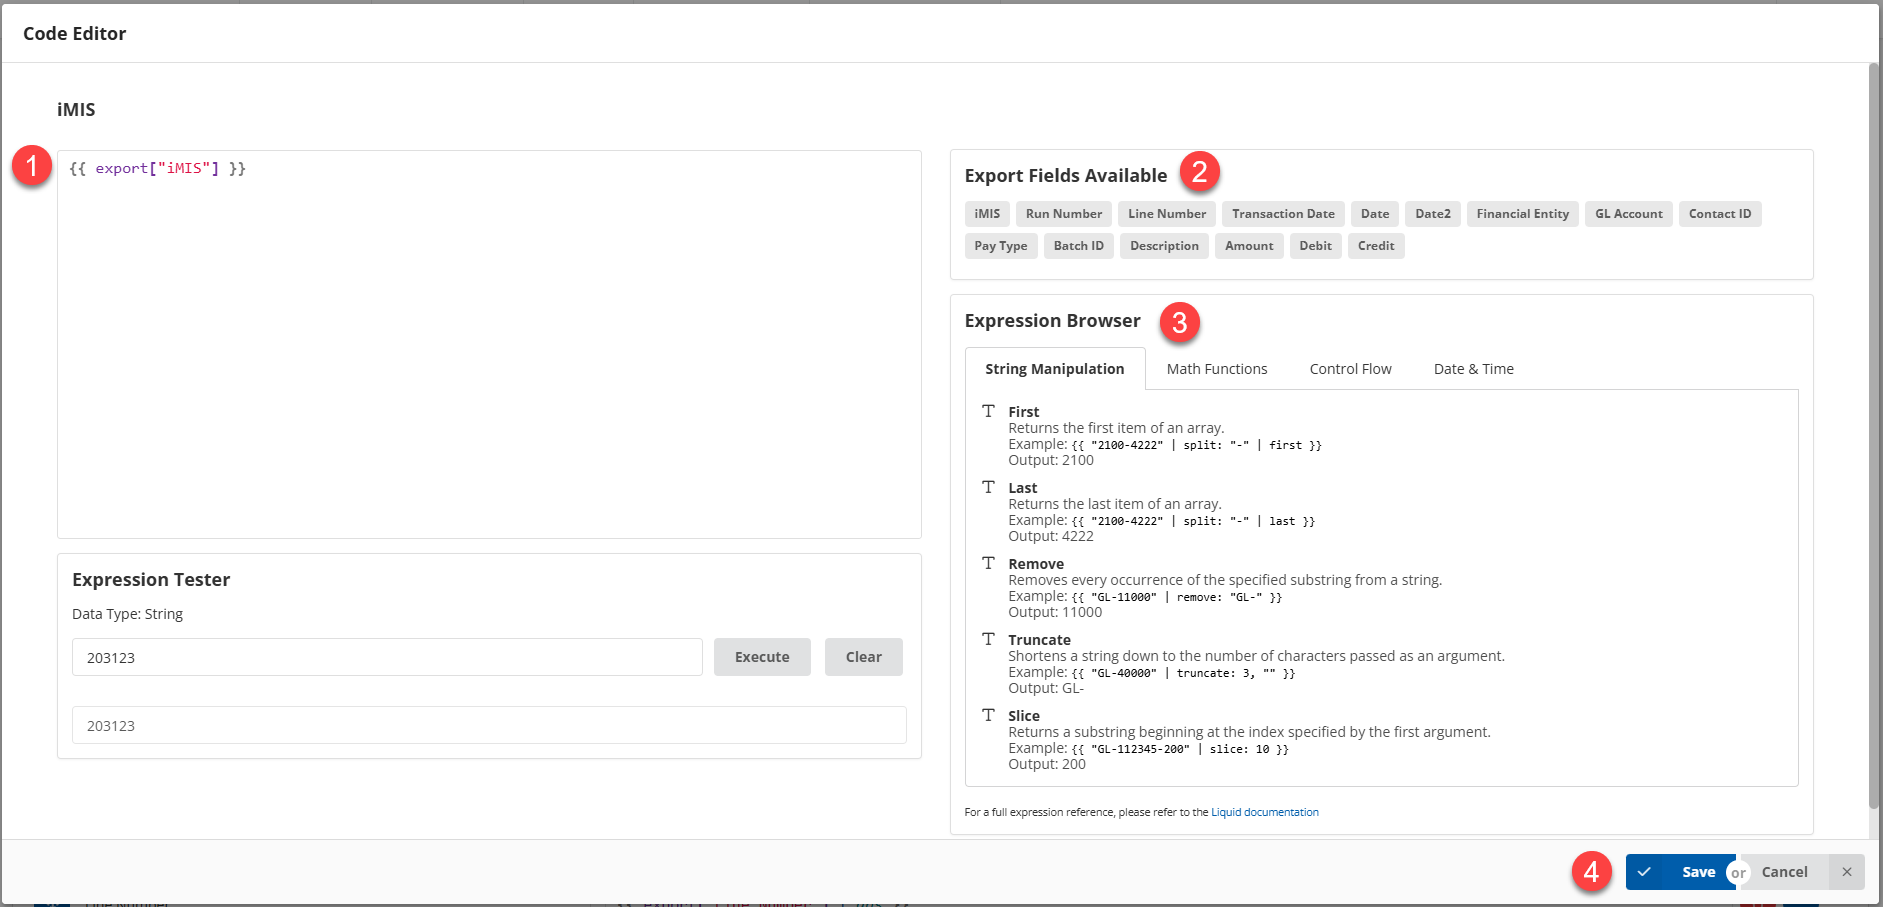Click the text icon next to Truncate

988,639
